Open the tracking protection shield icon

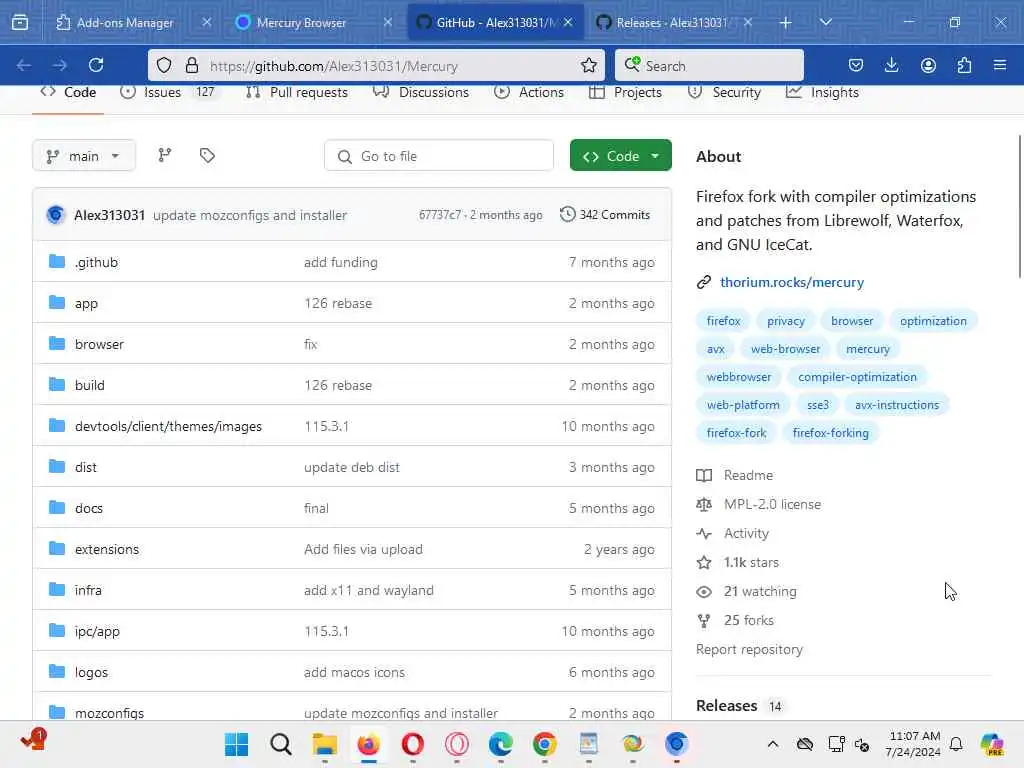pyautogui.click(x=164, y=65)
